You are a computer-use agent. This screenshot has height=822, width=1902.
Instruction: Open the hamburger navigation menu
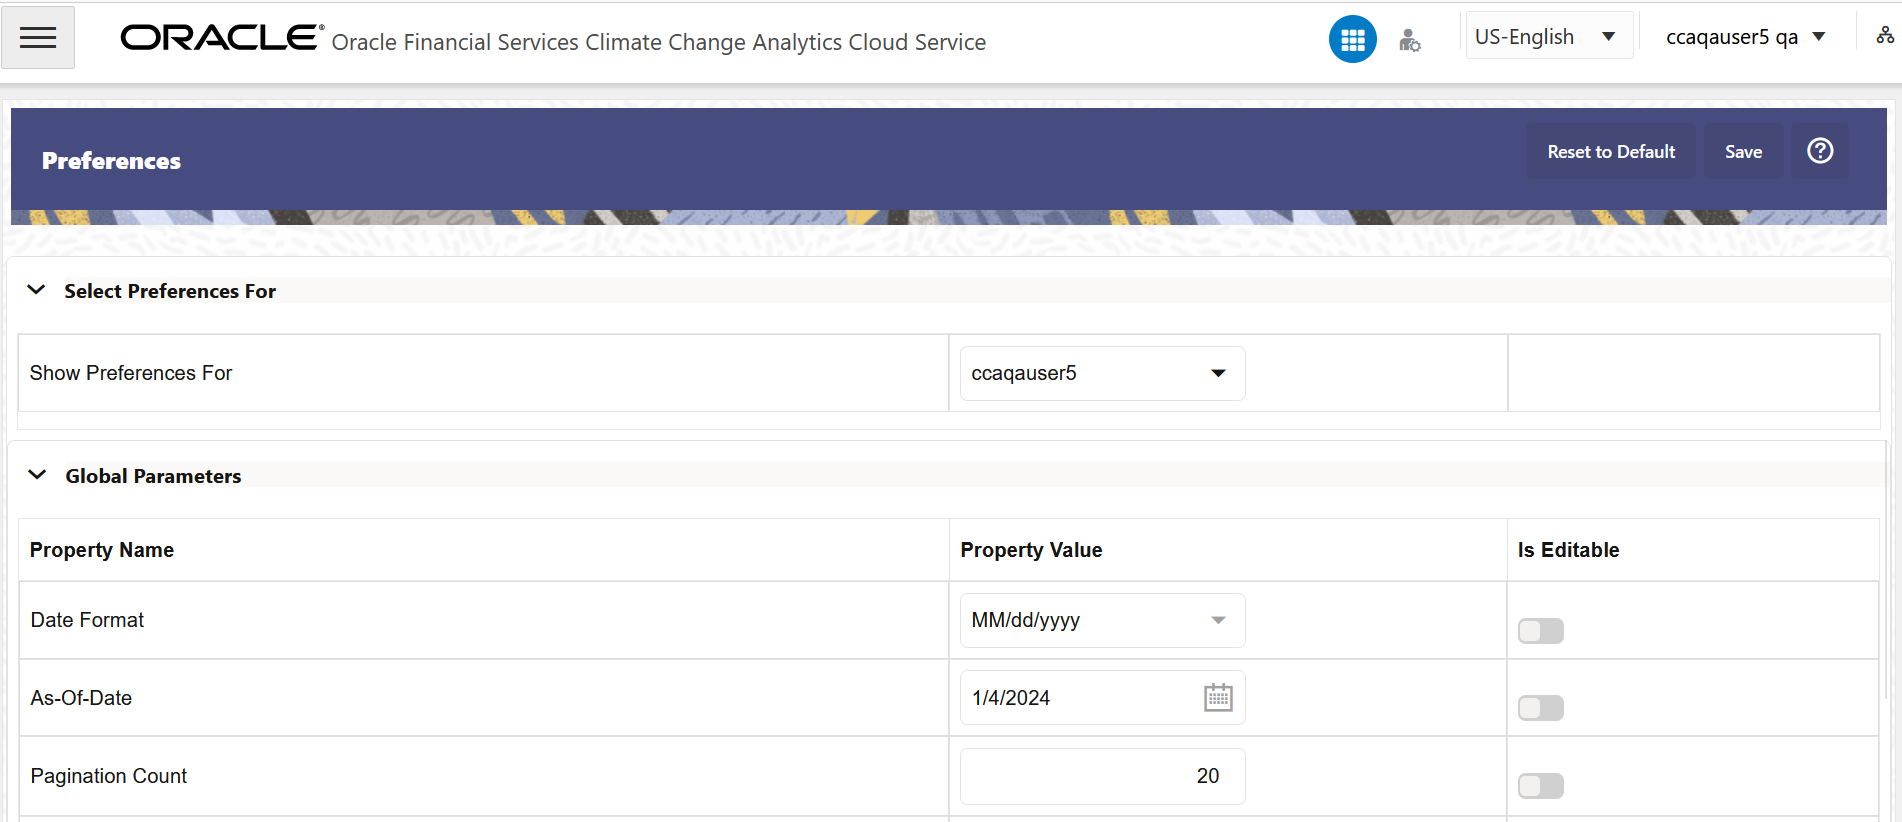tap(38, 38)
